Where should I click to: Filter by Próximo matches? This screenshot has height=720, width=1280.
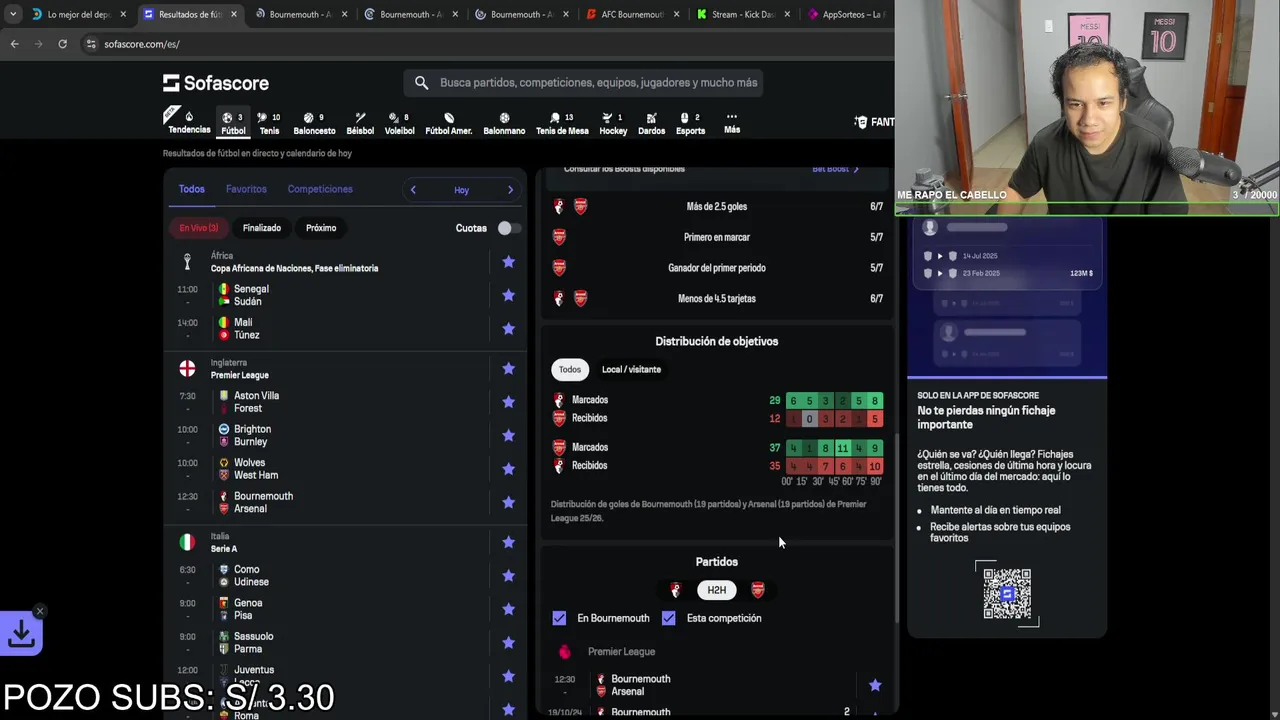[x=321, y=228]
